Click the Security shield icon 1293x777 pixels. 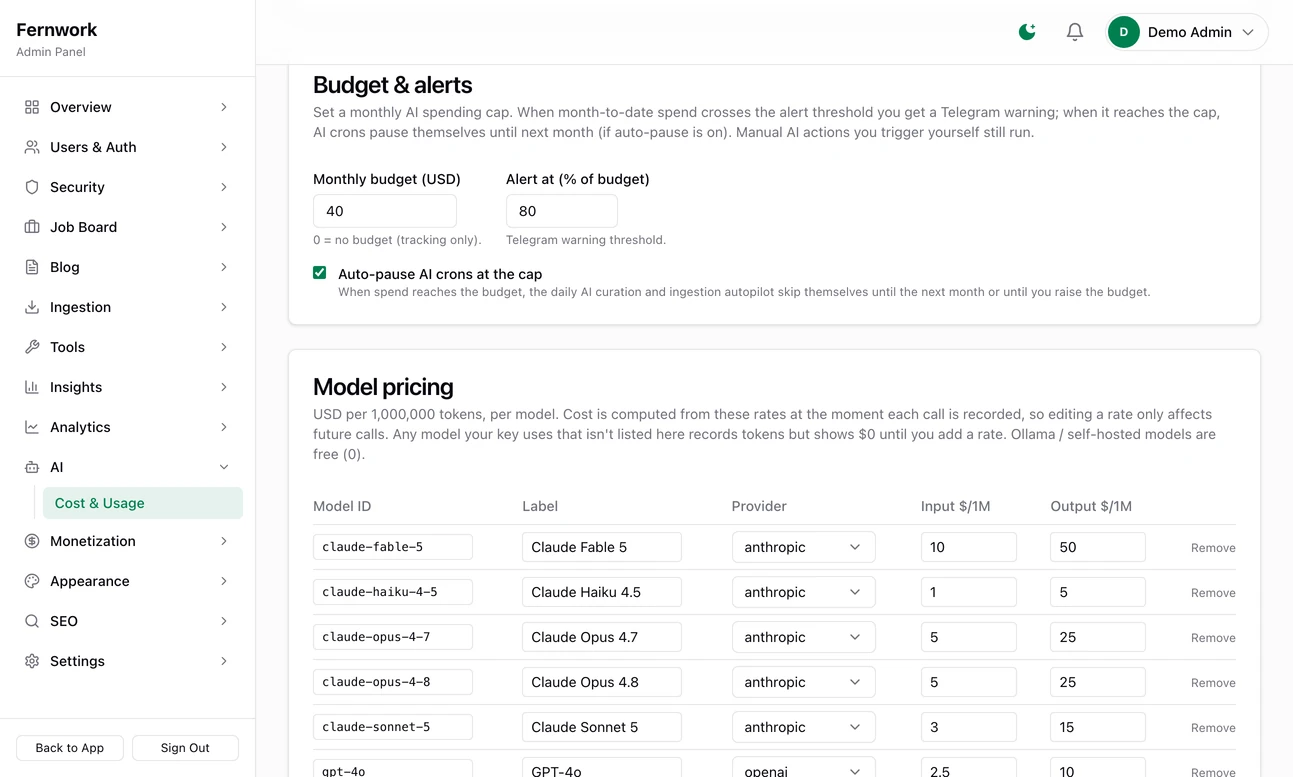coord(32,187)
